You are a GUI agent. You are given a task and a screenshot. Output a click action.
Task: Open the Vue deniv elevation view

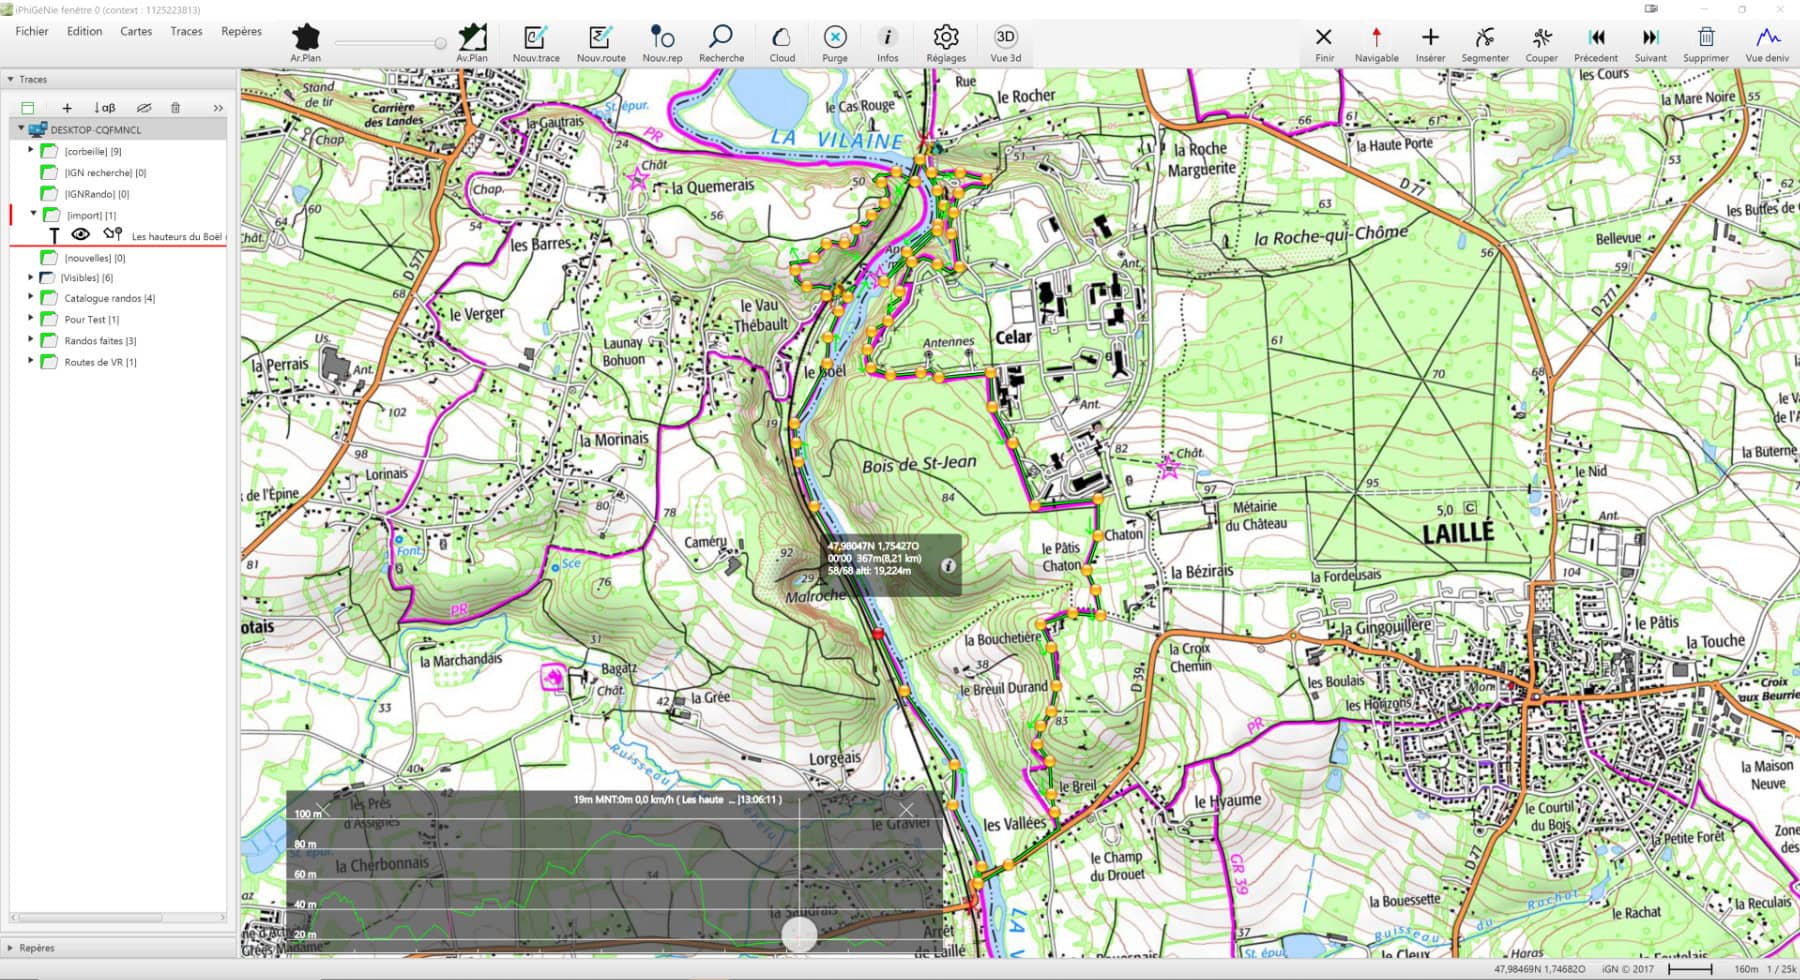coord(1767,43)
